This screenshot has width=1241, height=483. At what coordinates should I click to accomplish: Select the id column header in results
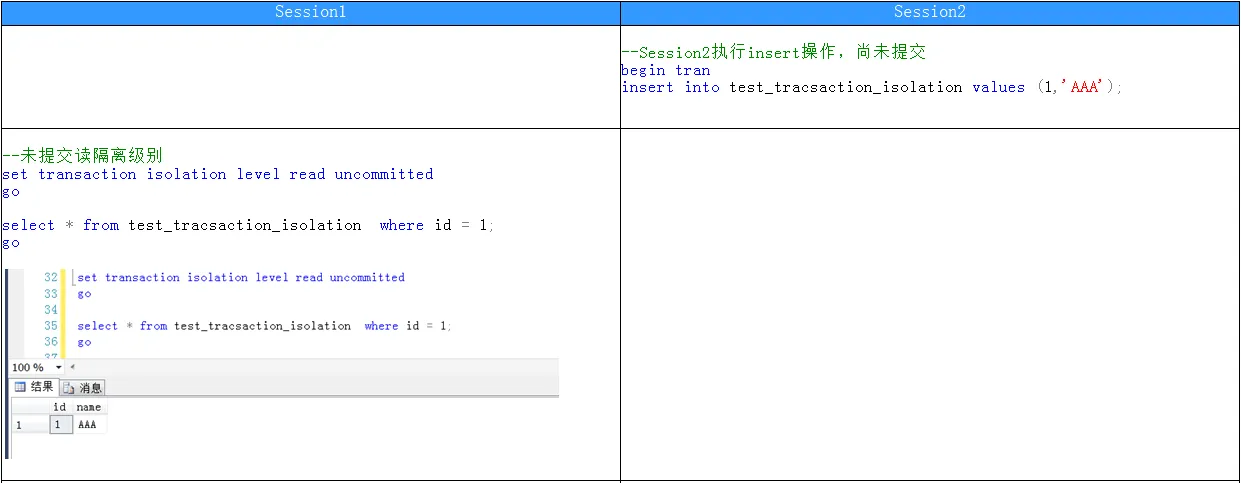click(x=60, y=407)
